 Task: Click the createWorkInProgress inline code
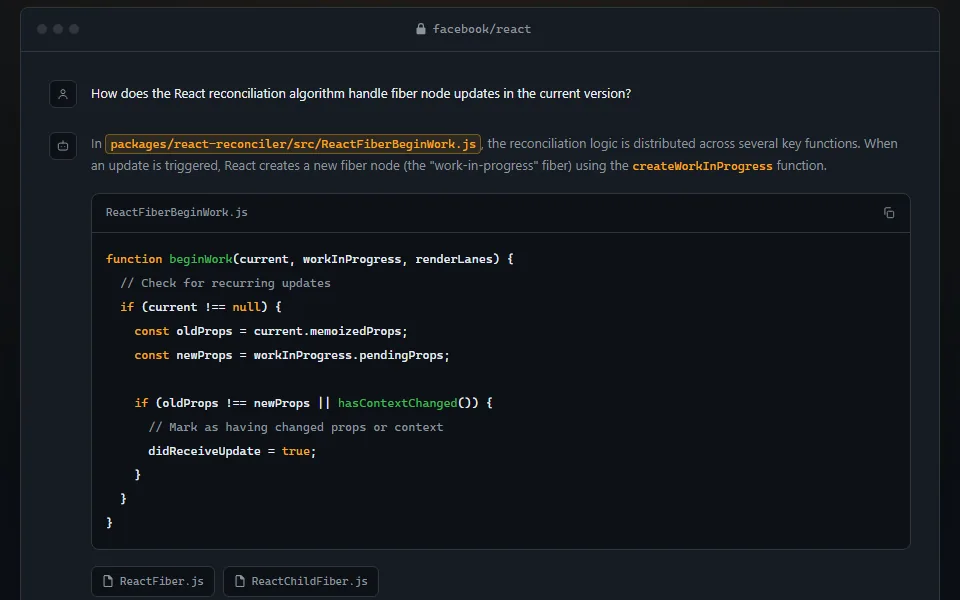tap(702, 166)
